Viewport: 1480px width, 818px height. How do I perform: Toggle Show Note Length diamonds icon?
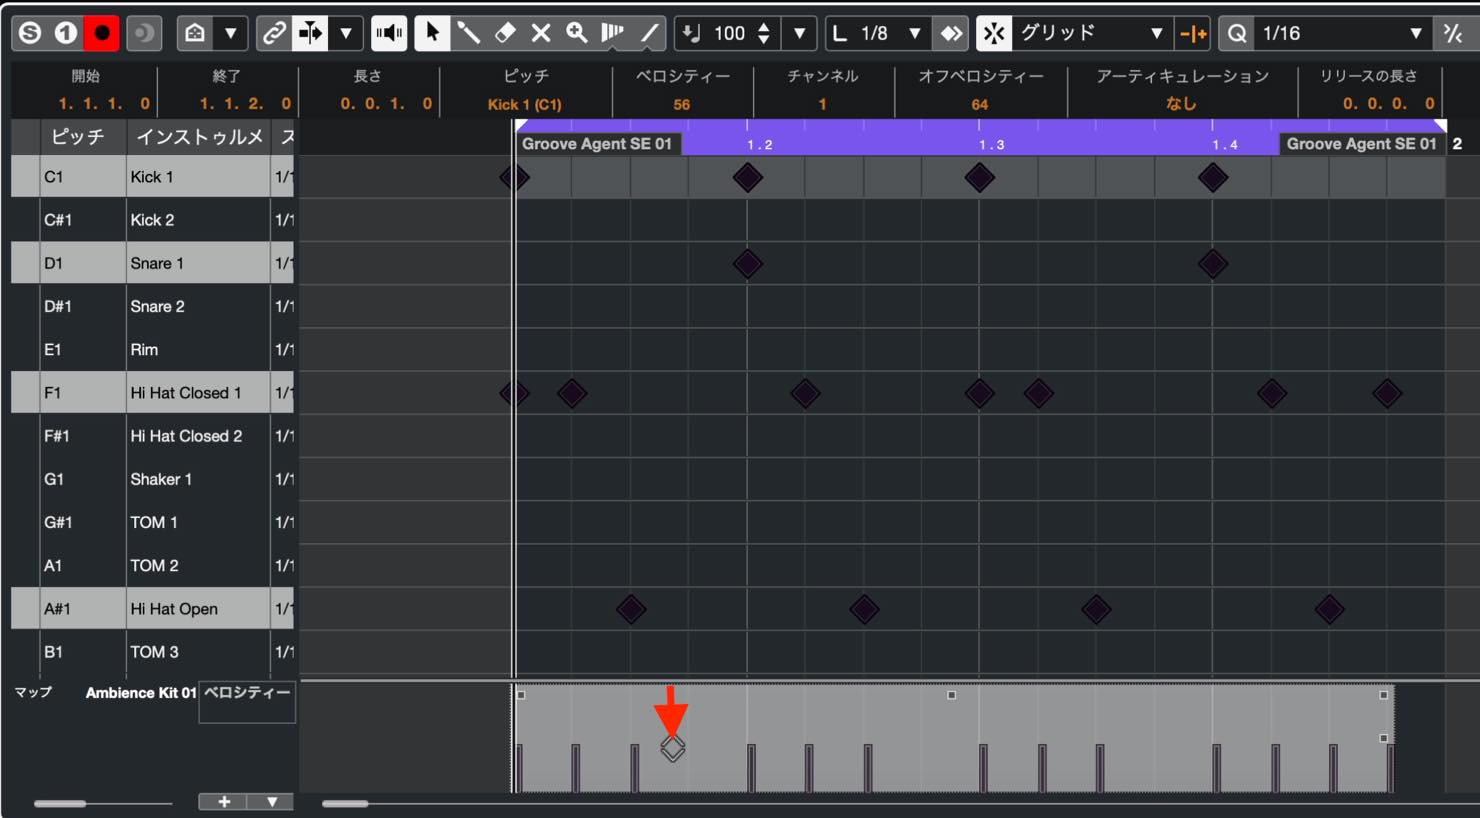coord(951,33)
